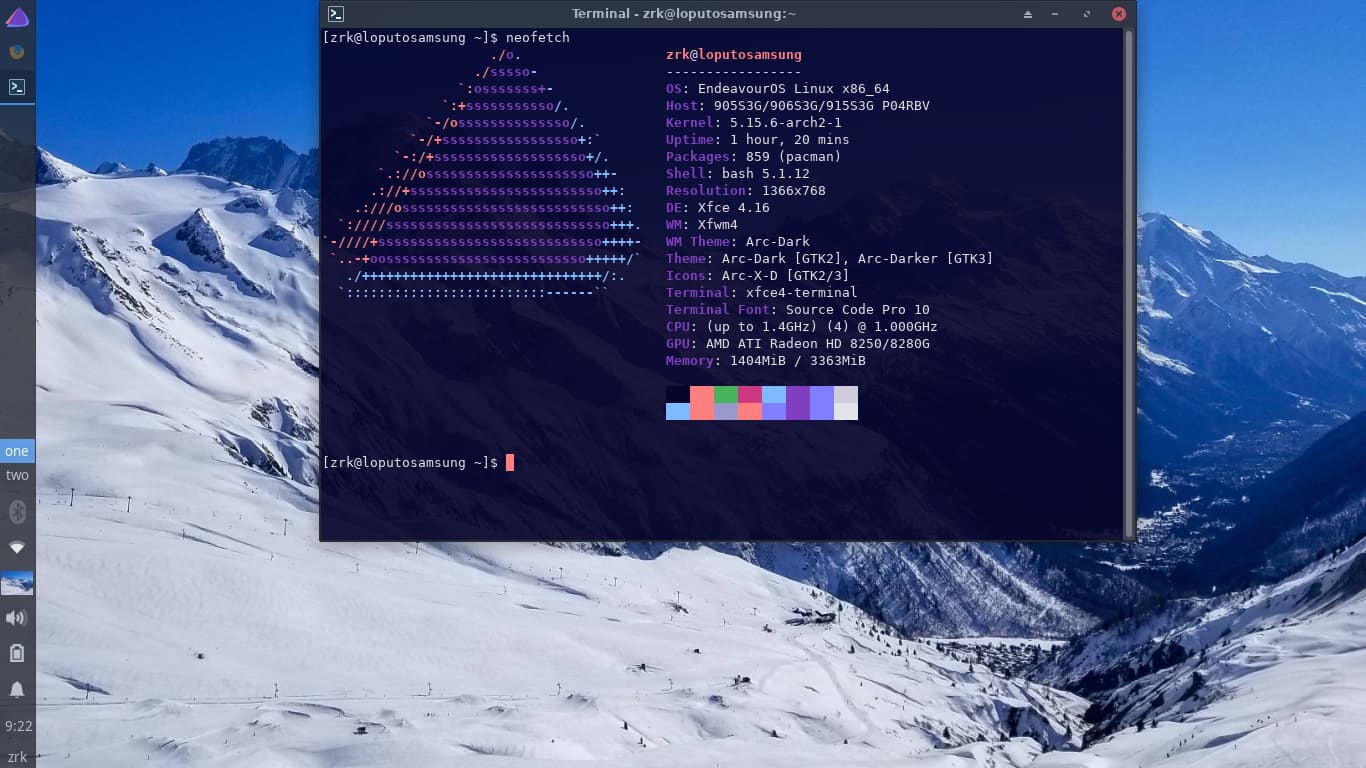
Task: Open window menu icon in Terminal titlebar
Action: (337, 14)
